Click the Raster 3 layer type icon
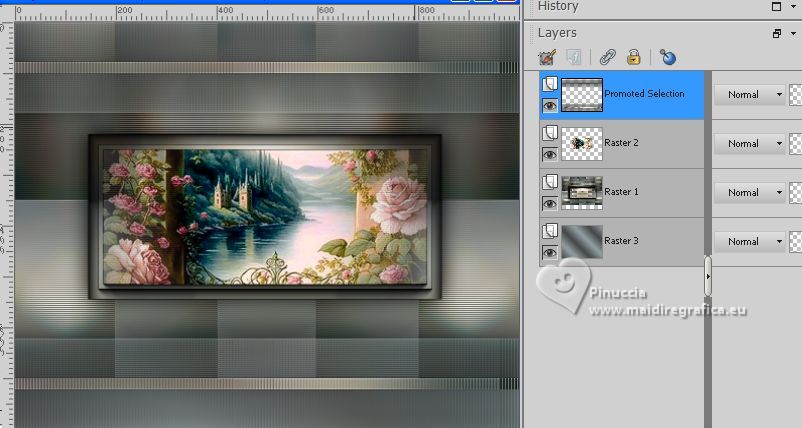The height and width of the screenshot is (428, 802). pos(550,231)
